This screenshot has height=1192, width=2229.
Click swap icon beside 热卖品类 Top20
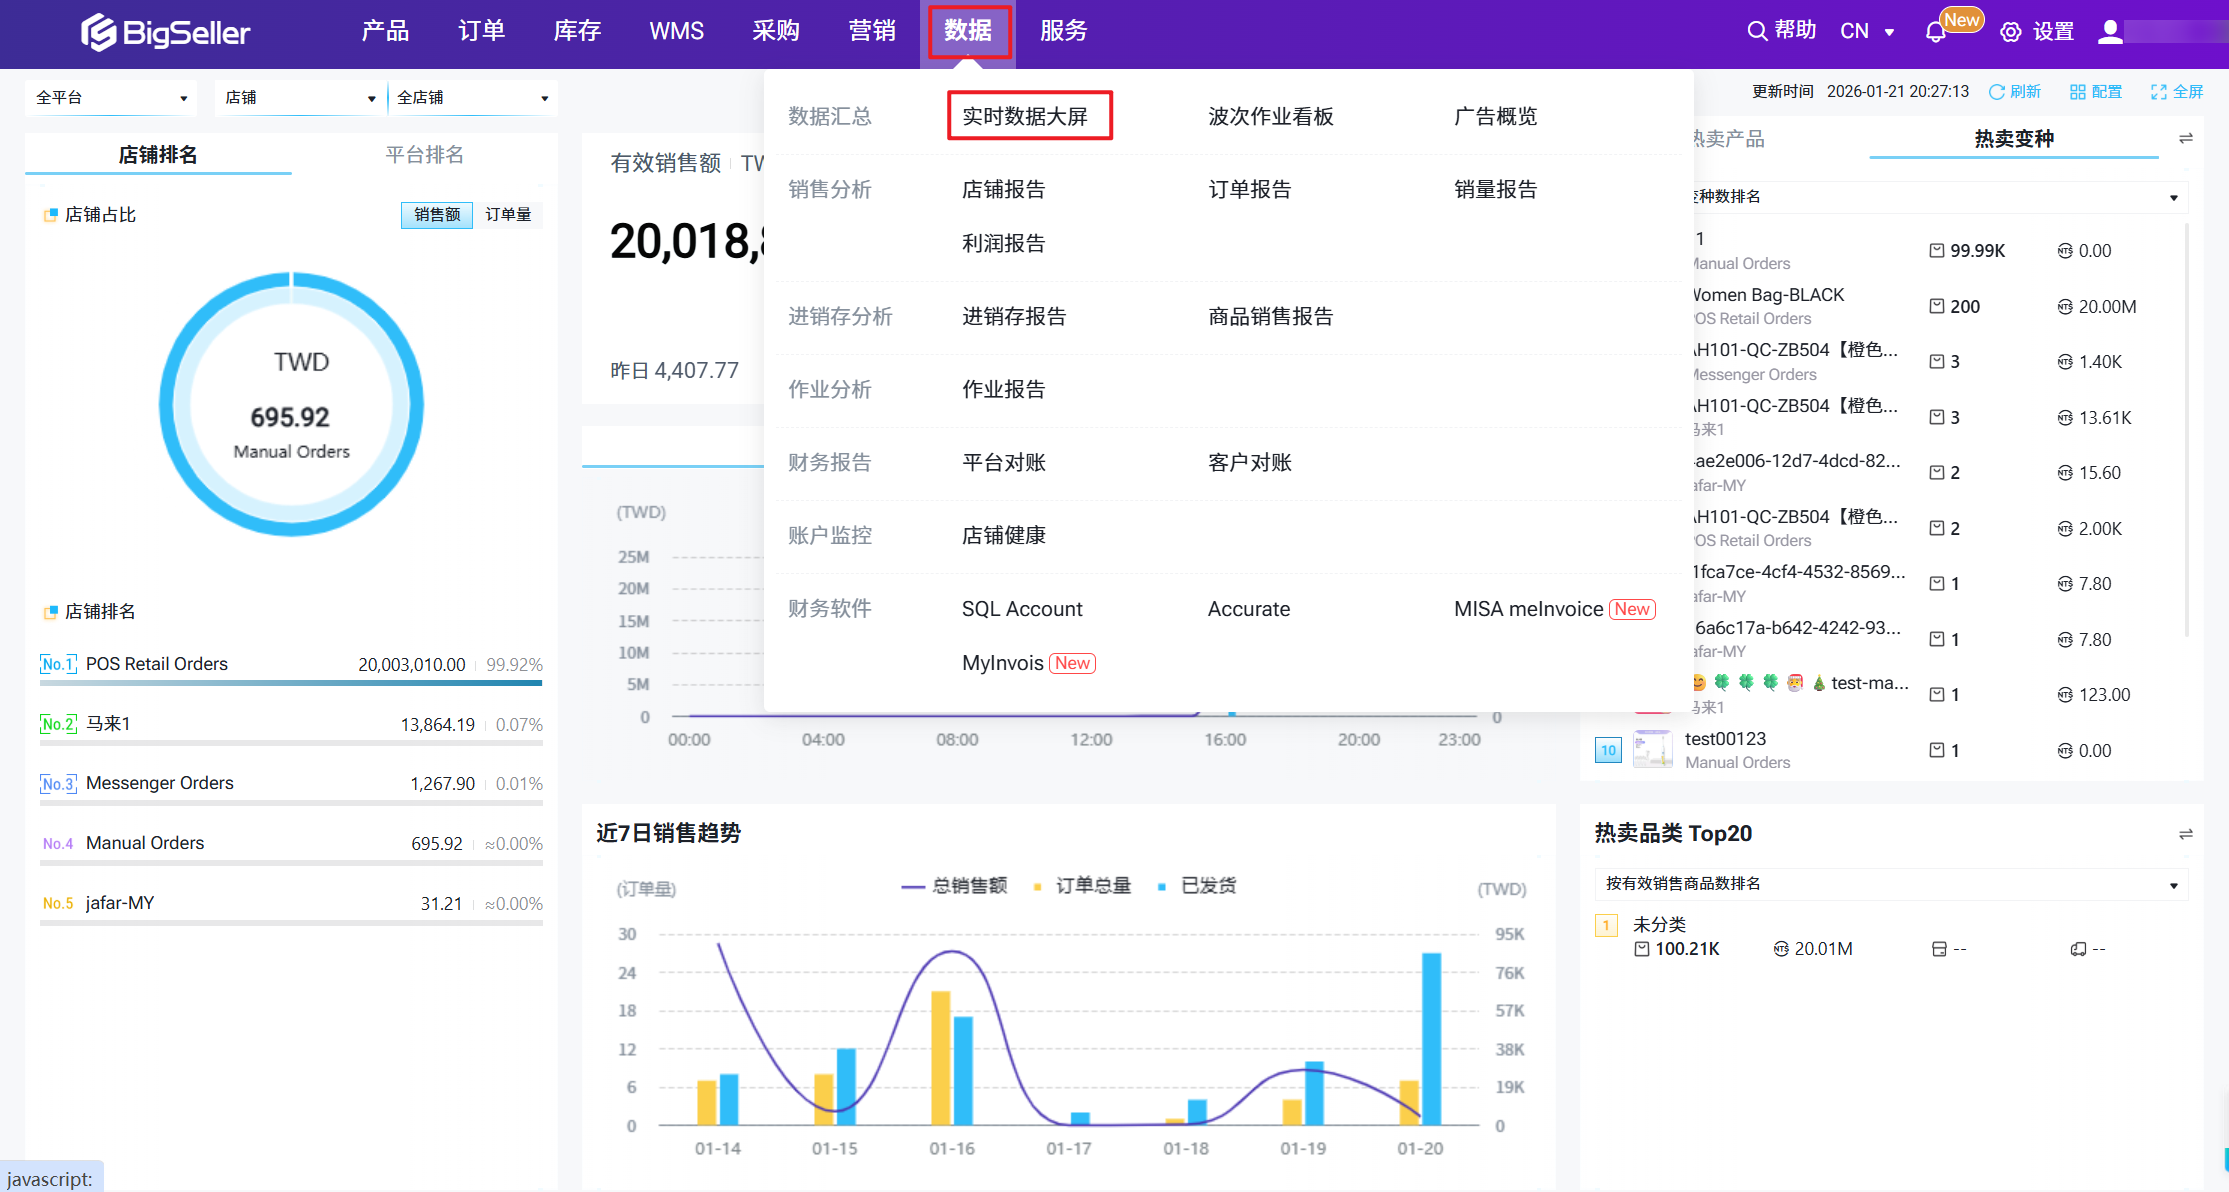click(2186, 834)
